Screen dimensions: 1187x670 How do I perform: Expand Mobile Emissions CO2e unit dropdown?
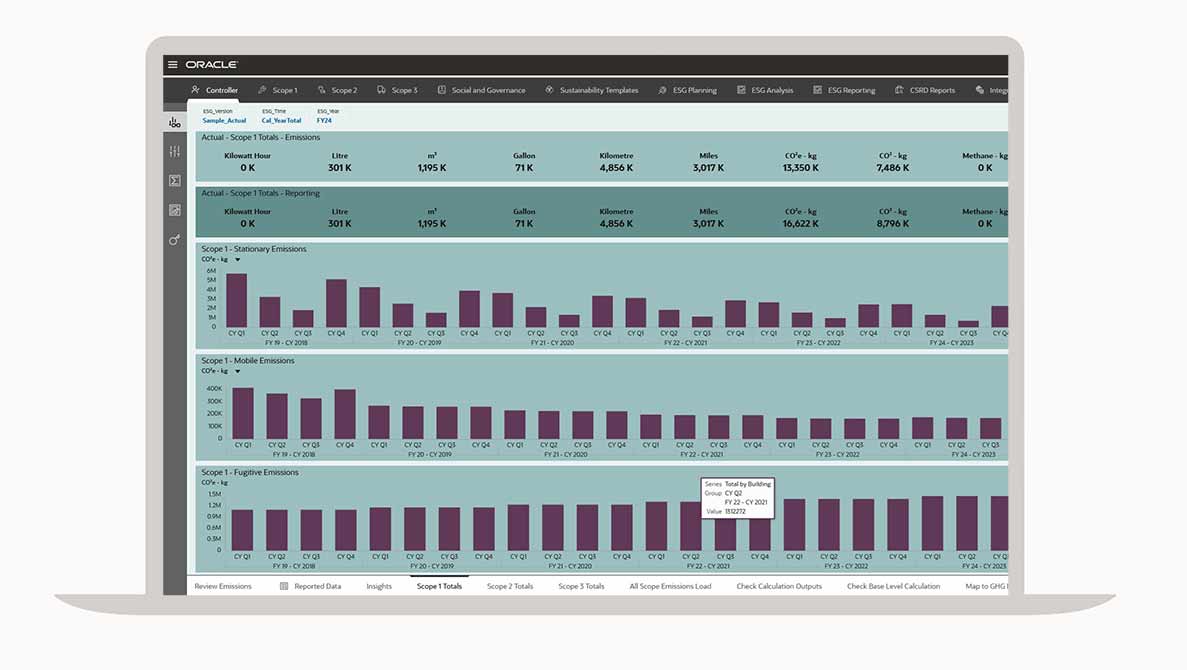pyautogui.click(x=237, y=371)
